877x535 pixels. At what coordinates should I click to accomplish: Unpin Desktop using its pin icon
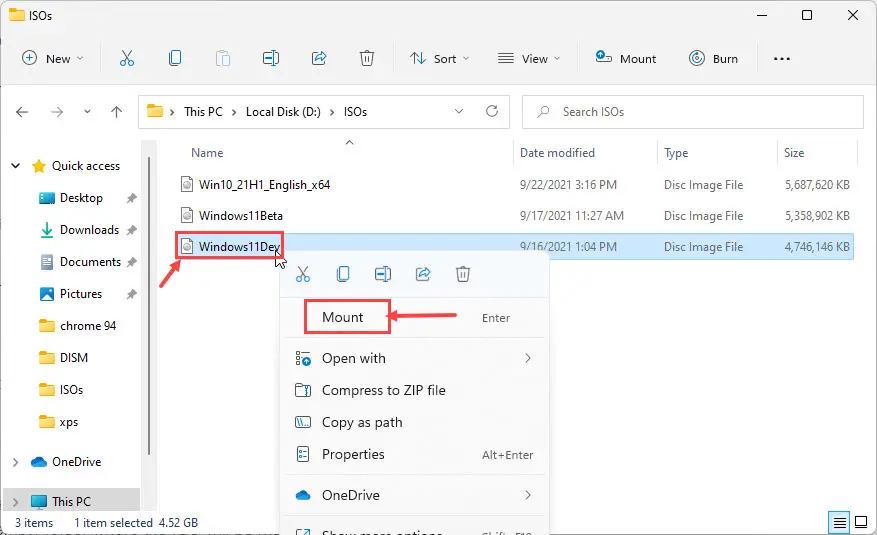point(131,198)
